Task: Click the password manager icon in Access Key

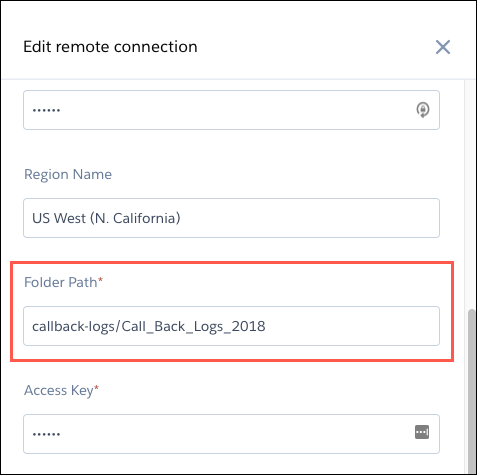Action: pyautogui.click(x=422, y=432)
